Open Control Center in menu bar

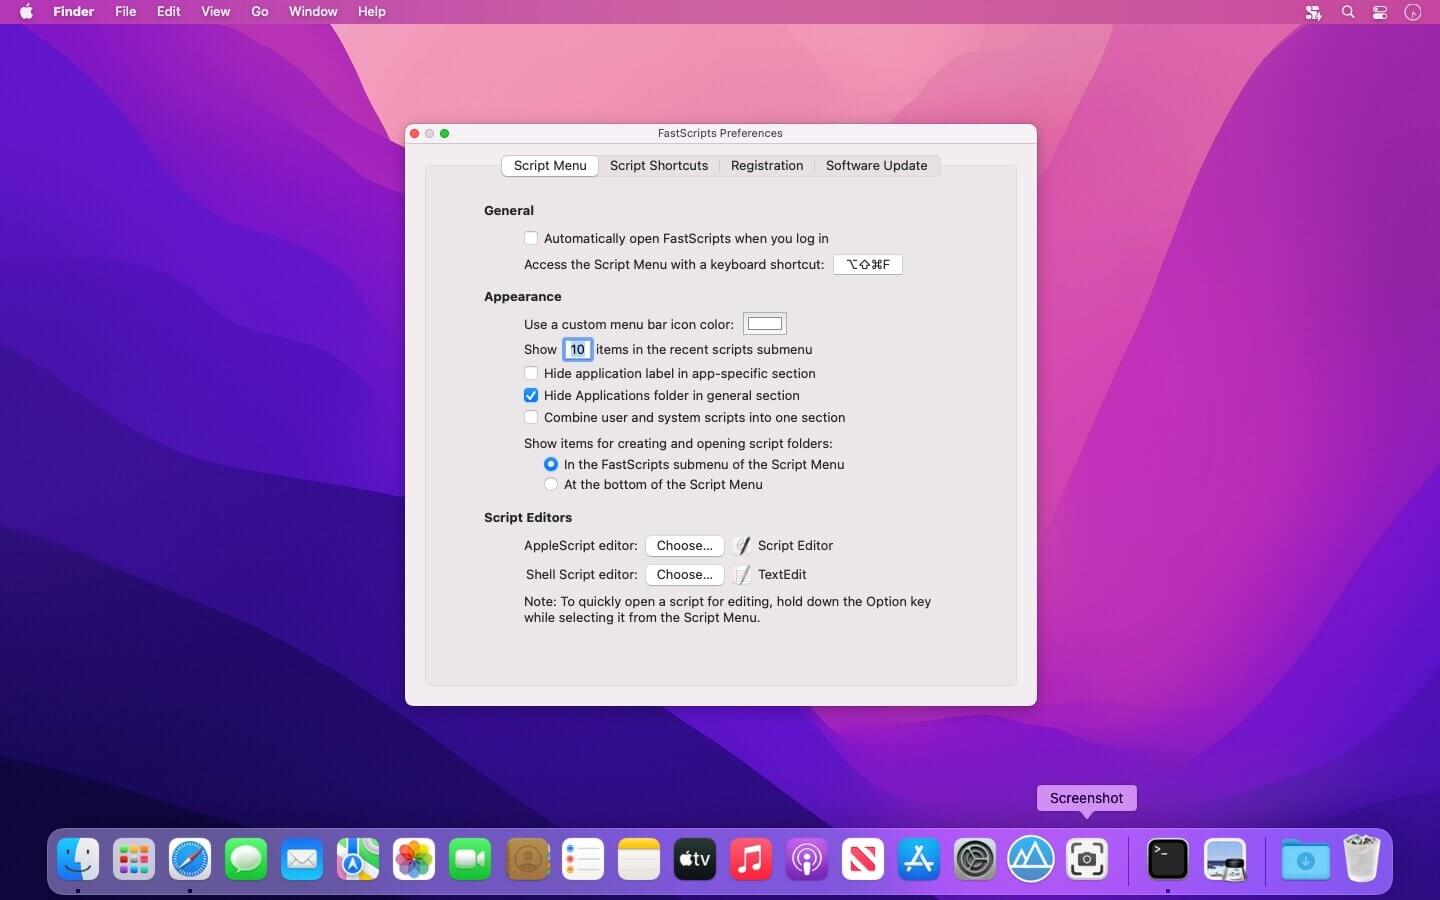pos(1380,12)
